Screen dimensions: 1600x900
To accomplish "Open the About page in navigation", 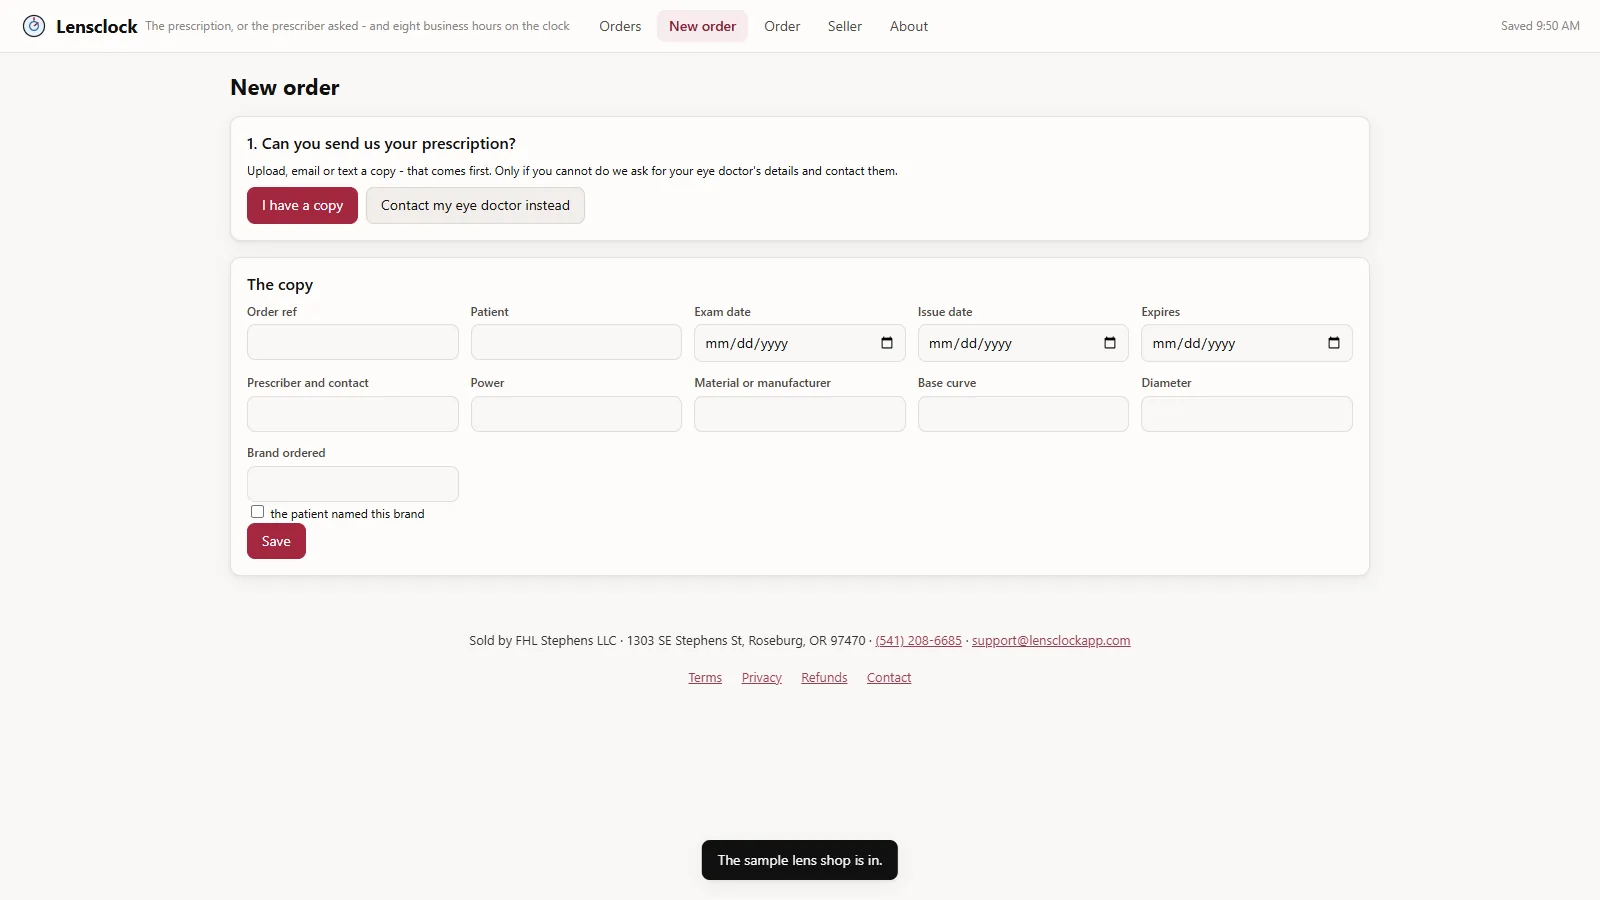I will (x=909, y=26).
